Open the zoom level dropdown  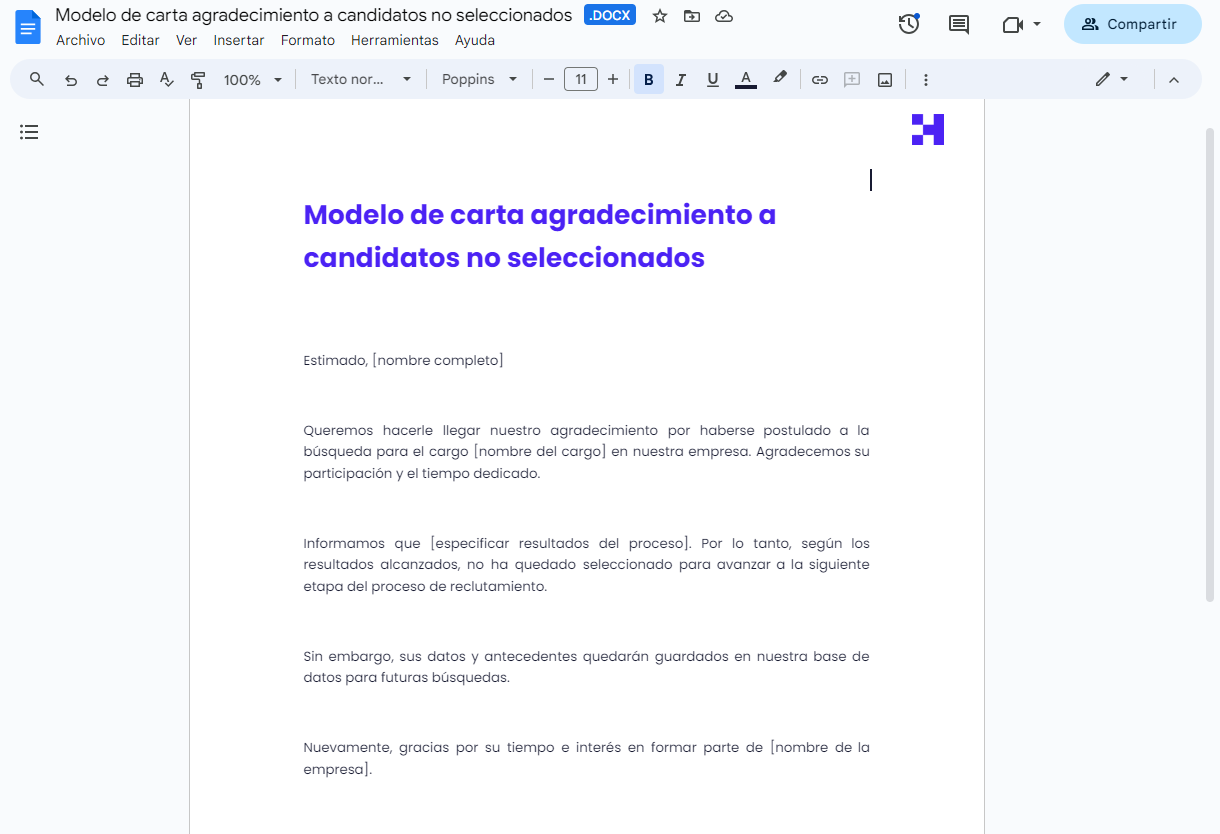(x=252, y=78)
